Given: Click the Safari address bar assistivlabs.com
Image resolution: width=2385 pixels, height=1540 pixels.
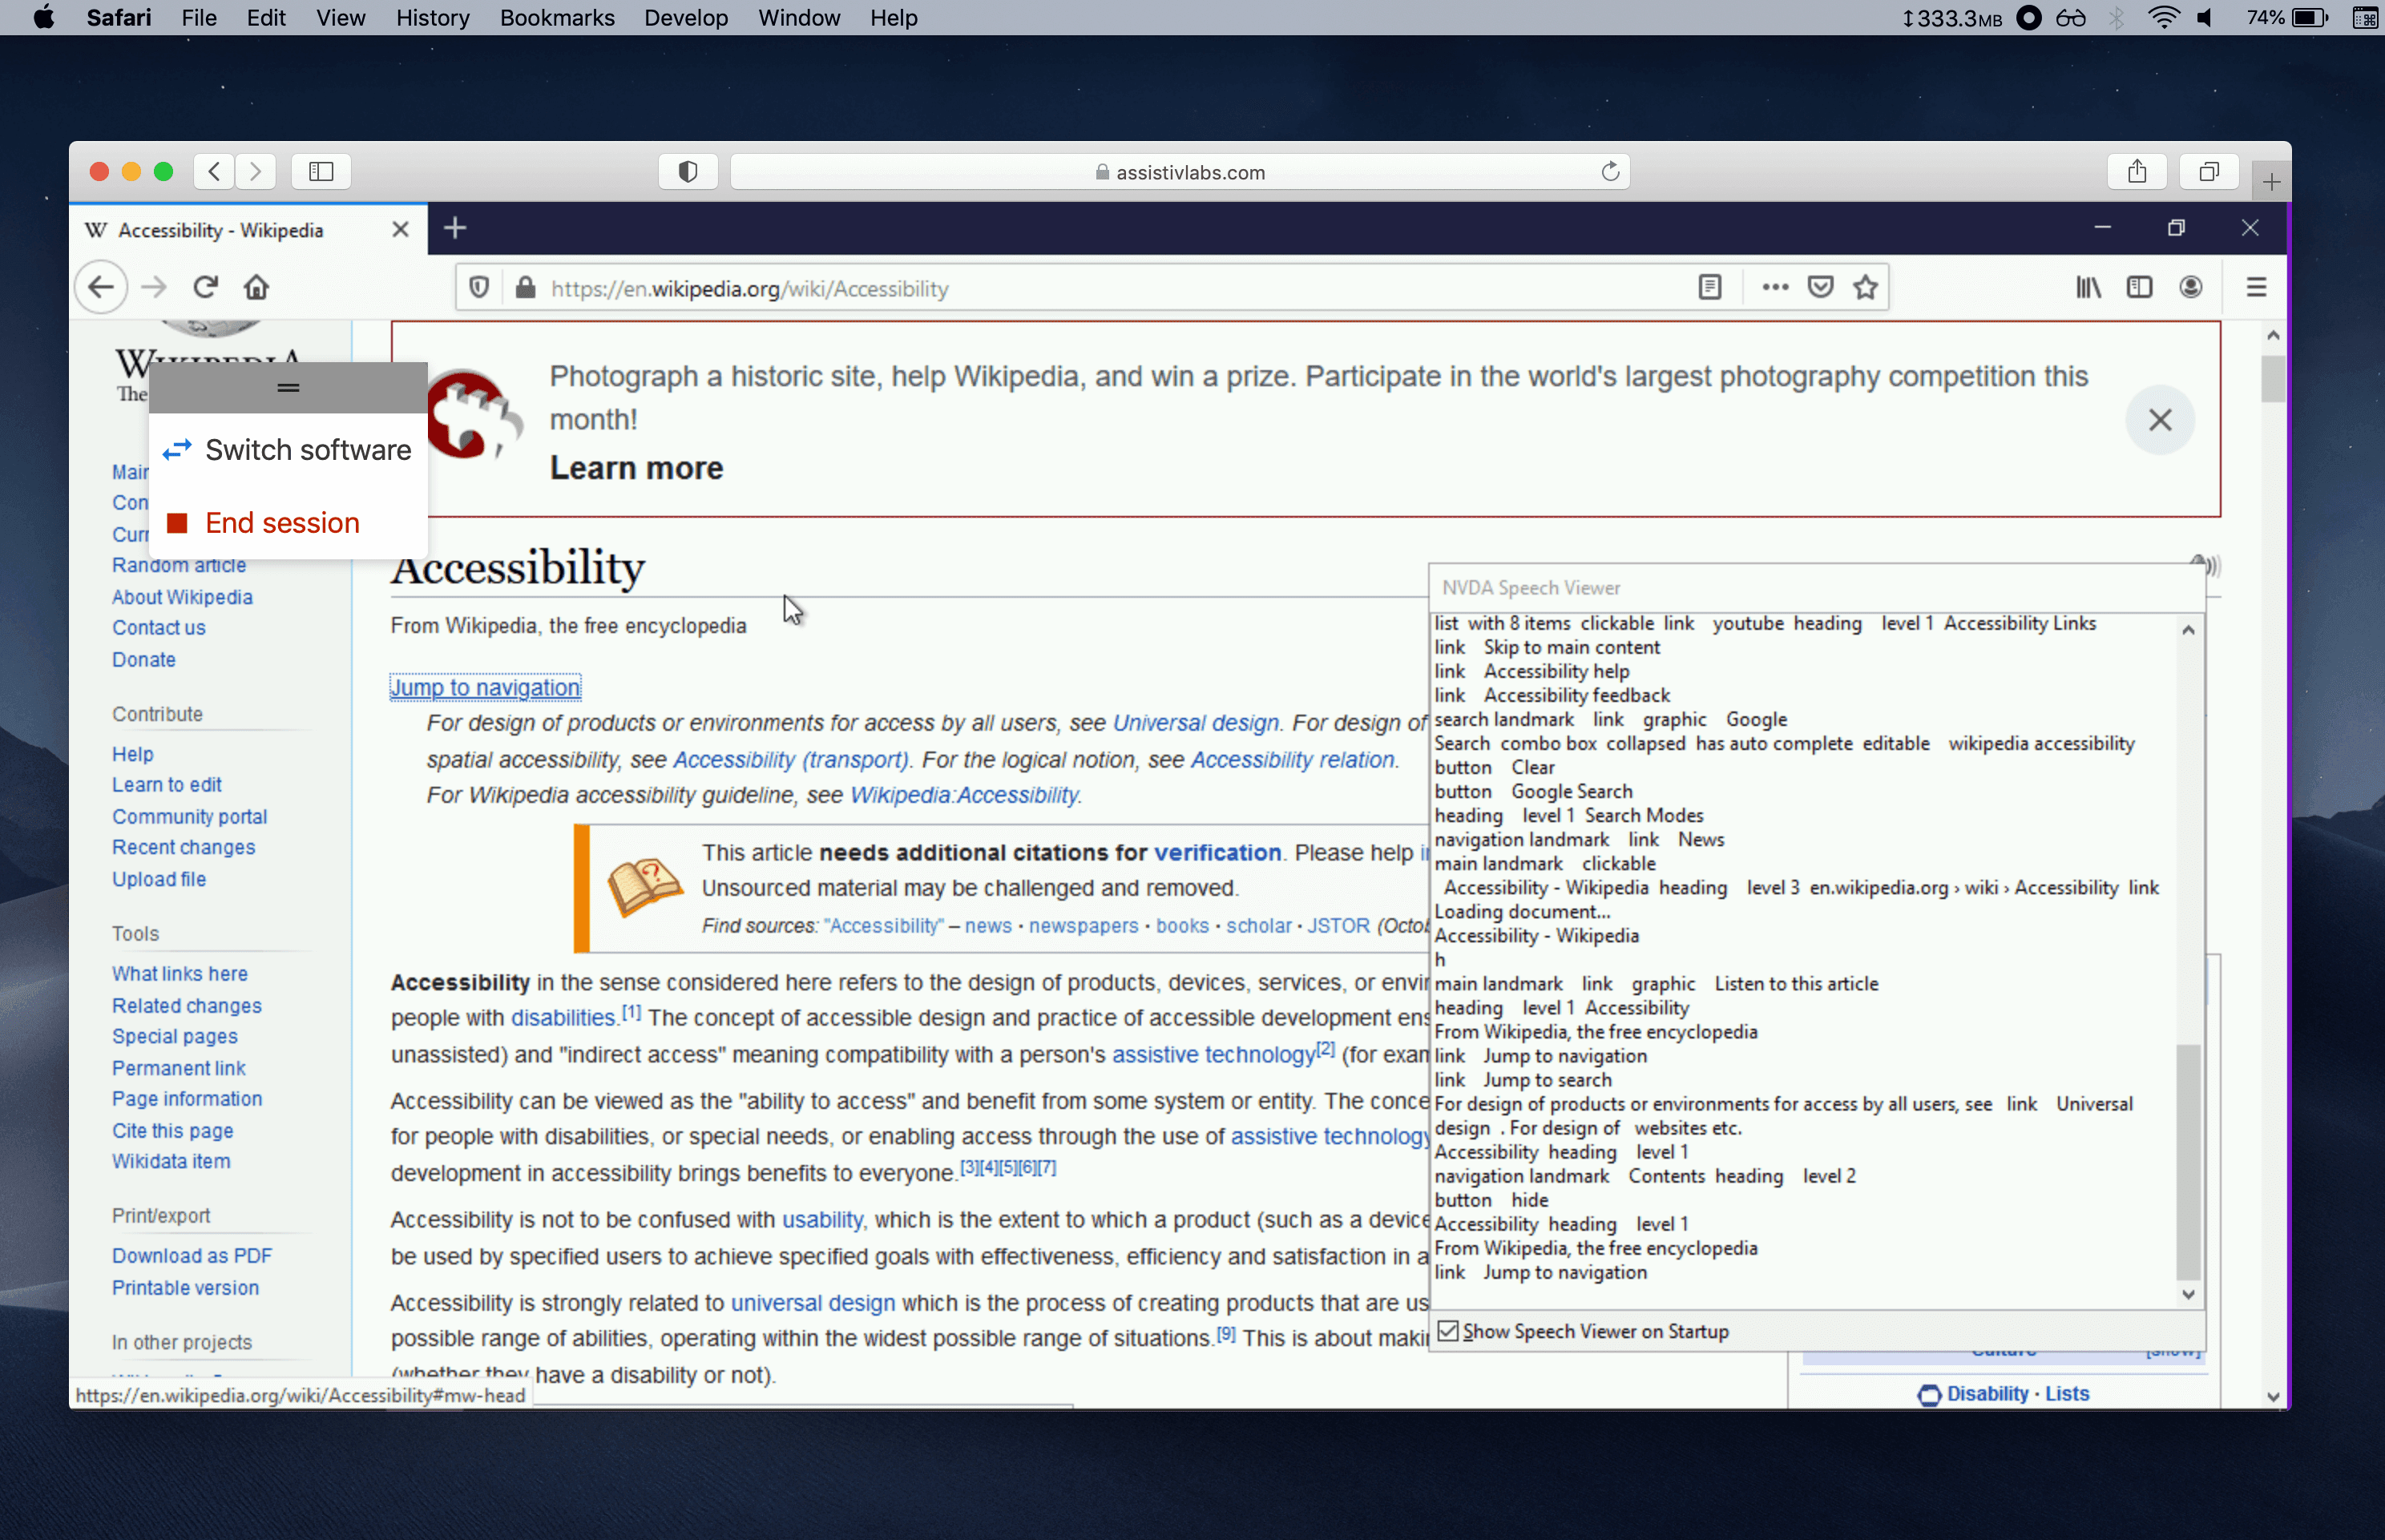Looking at the screenshot, I should (x=1180, y=172).
